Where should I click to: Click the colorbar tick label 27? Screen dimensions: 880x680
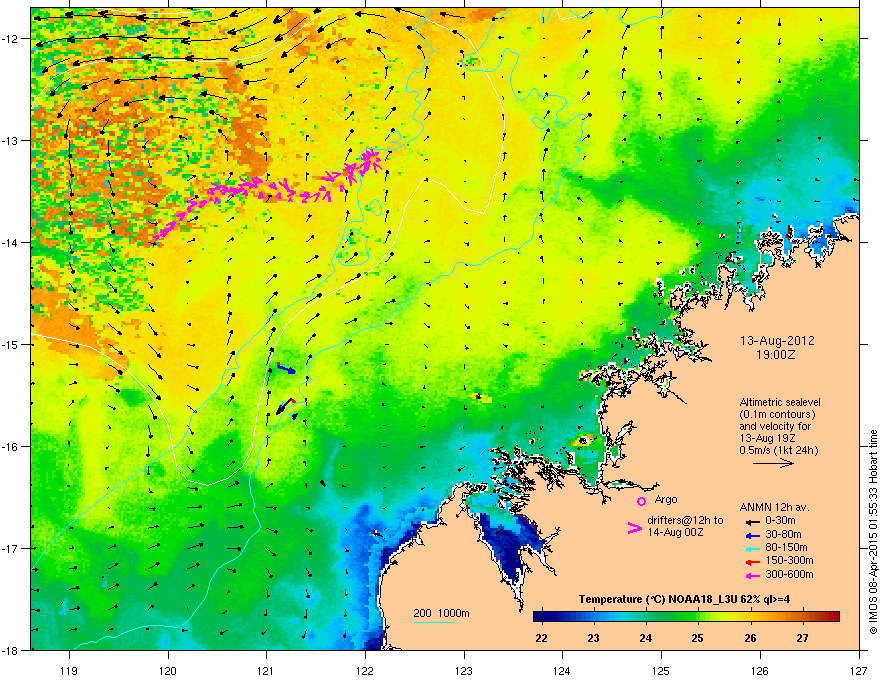[803, 638]
